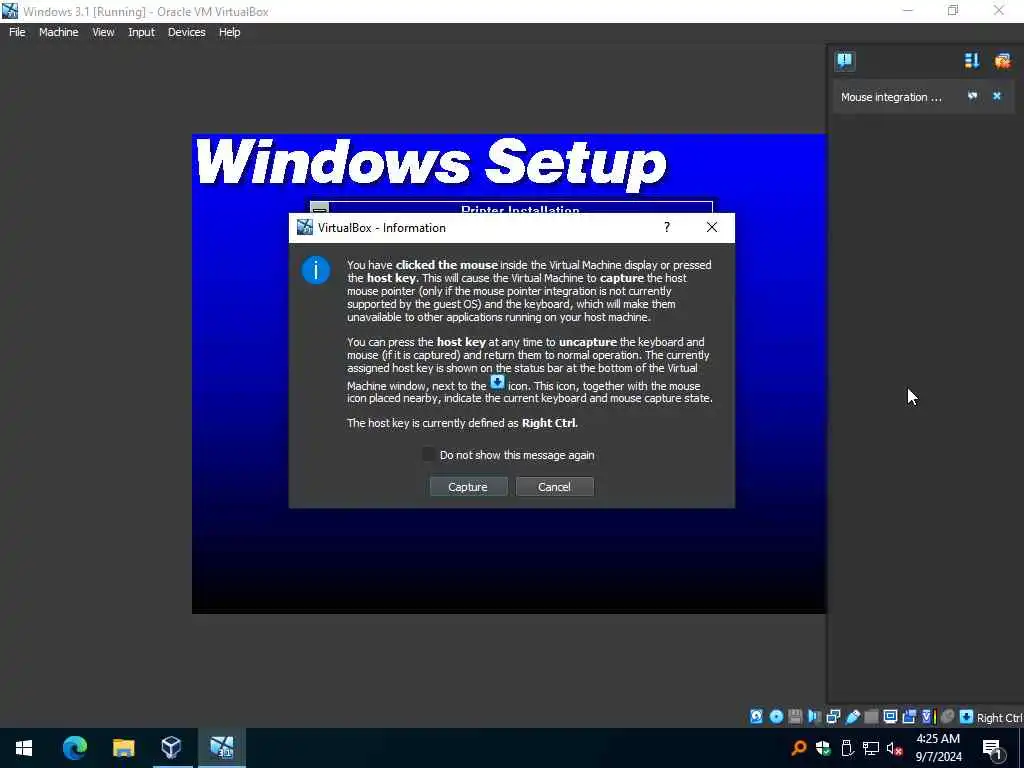Click the Capture button
The width and height of the screenshot is (1024, 768).
point(468,487)
